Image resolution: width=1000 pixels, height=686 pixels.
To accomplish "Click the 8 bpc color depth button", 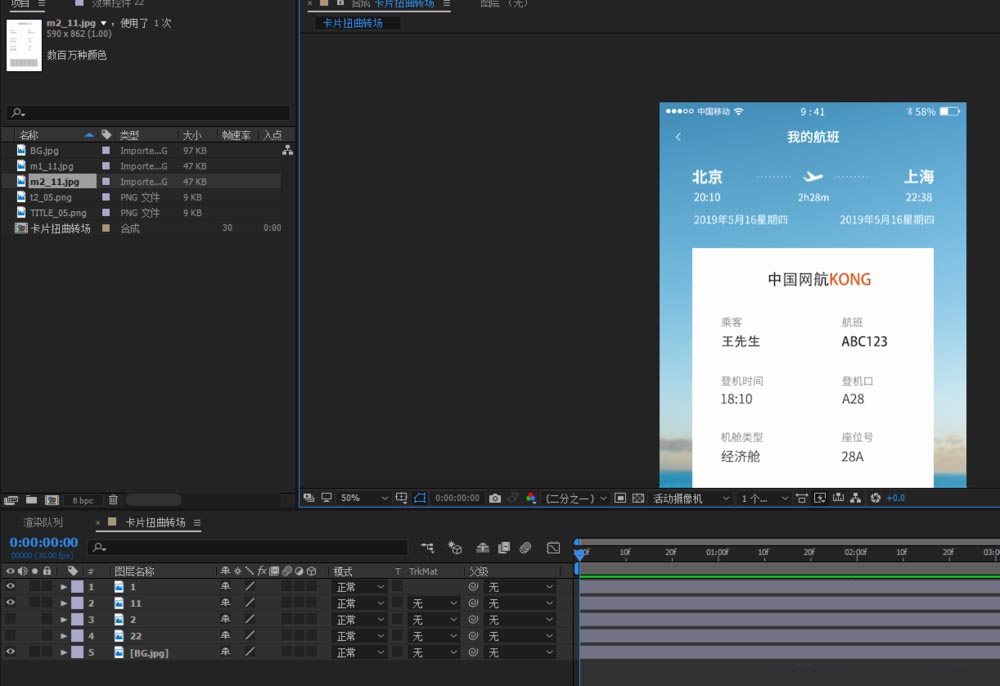I will [82, 500].
